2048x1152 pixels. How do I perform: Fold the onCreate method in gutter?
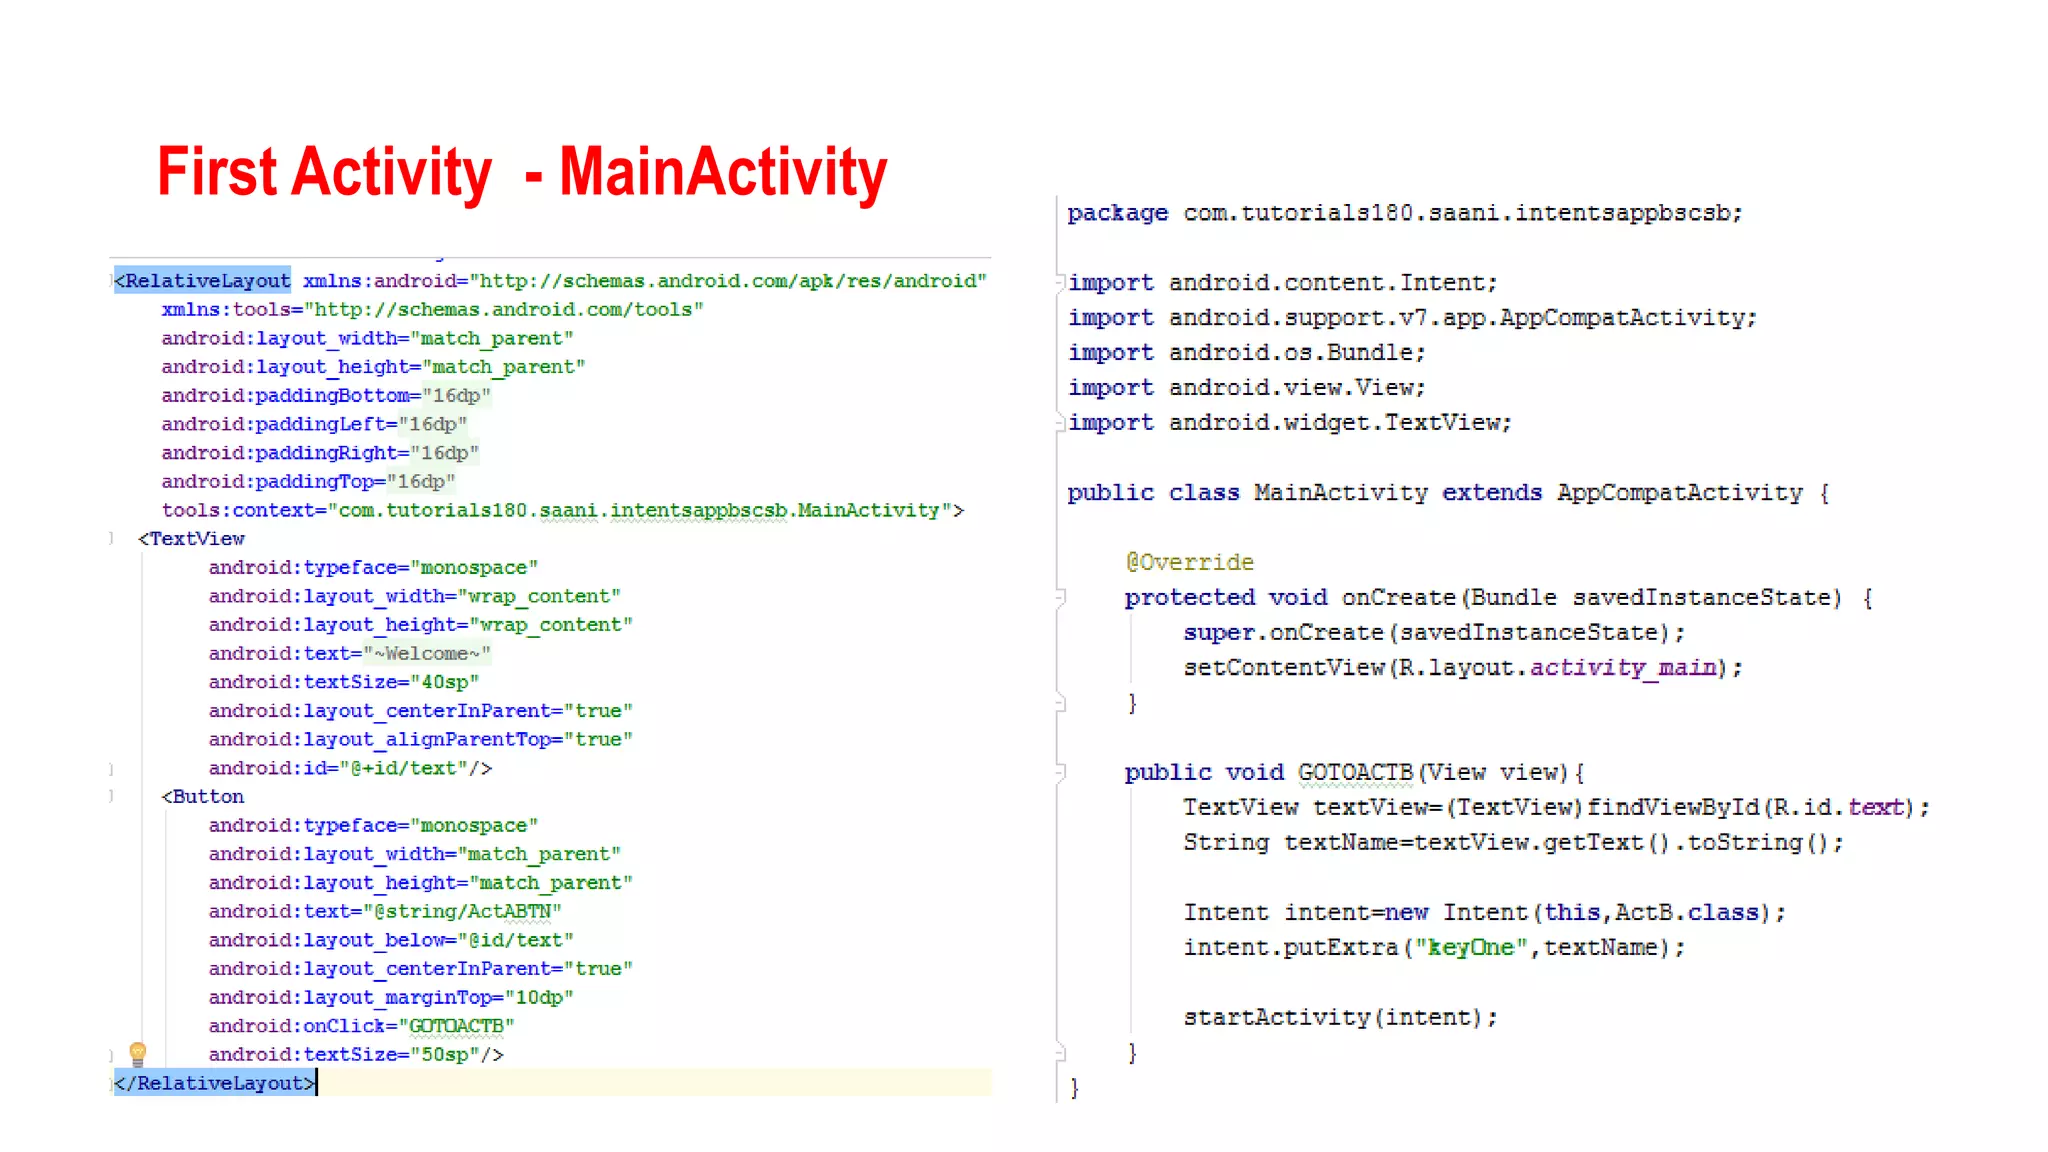coord(1061,598)
